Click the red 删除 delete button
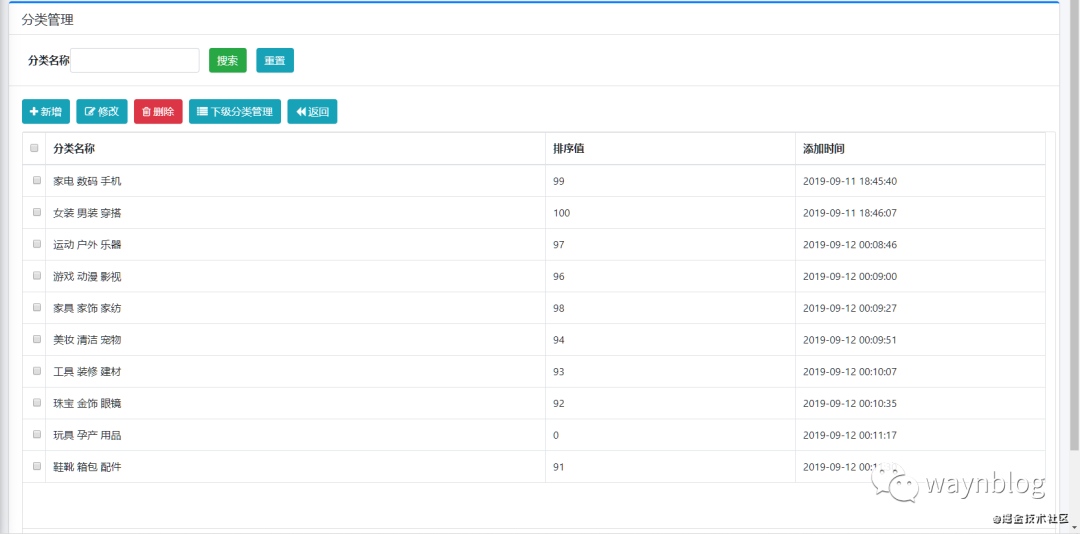Image resolution: width=1080 pixels, height=534 pixels. tap(158, 112)
